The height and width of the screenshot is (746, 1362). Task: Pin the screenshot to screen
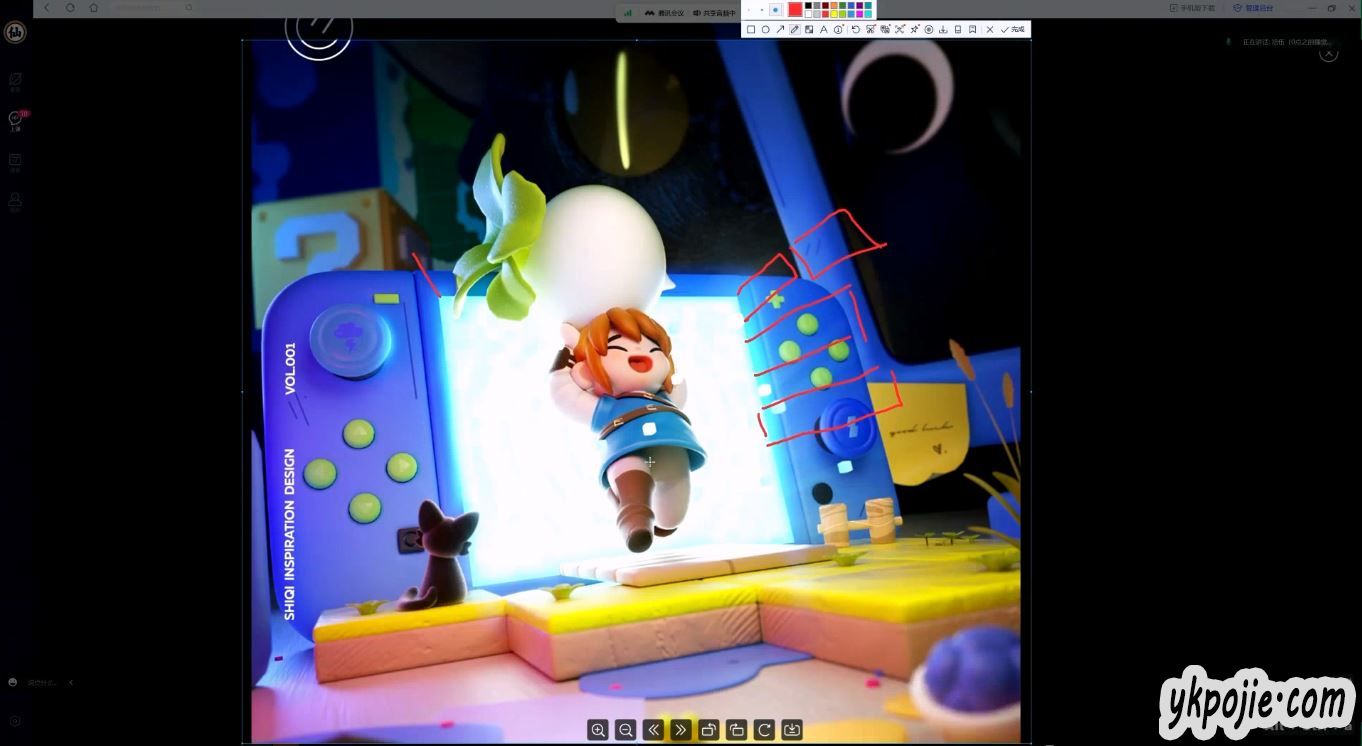pyautogui.click(x=914, y=30)
